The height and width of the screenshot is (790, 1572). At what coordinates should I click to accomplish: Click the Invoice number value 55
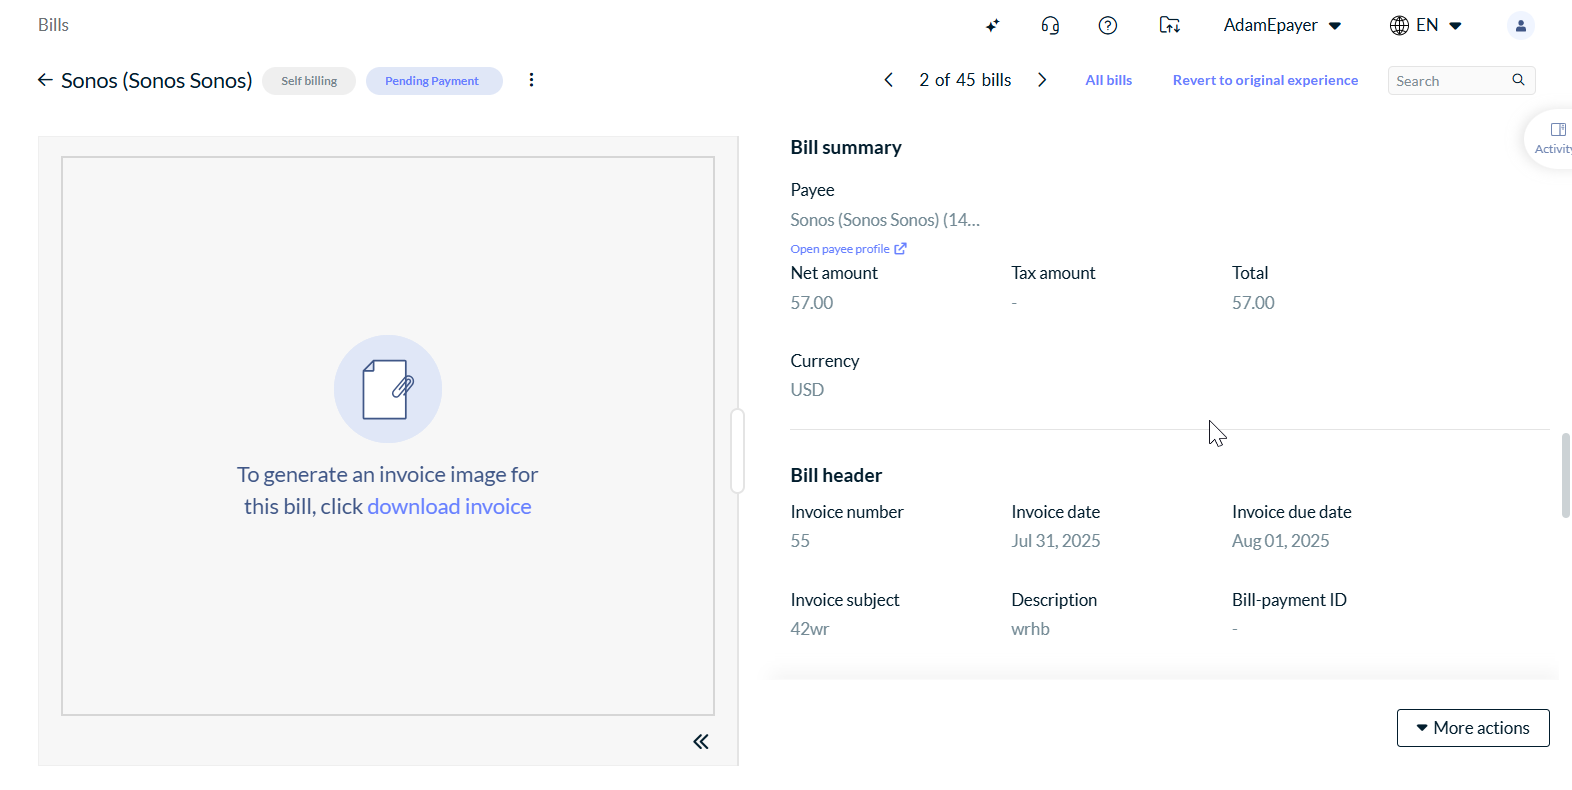(800, 541)
